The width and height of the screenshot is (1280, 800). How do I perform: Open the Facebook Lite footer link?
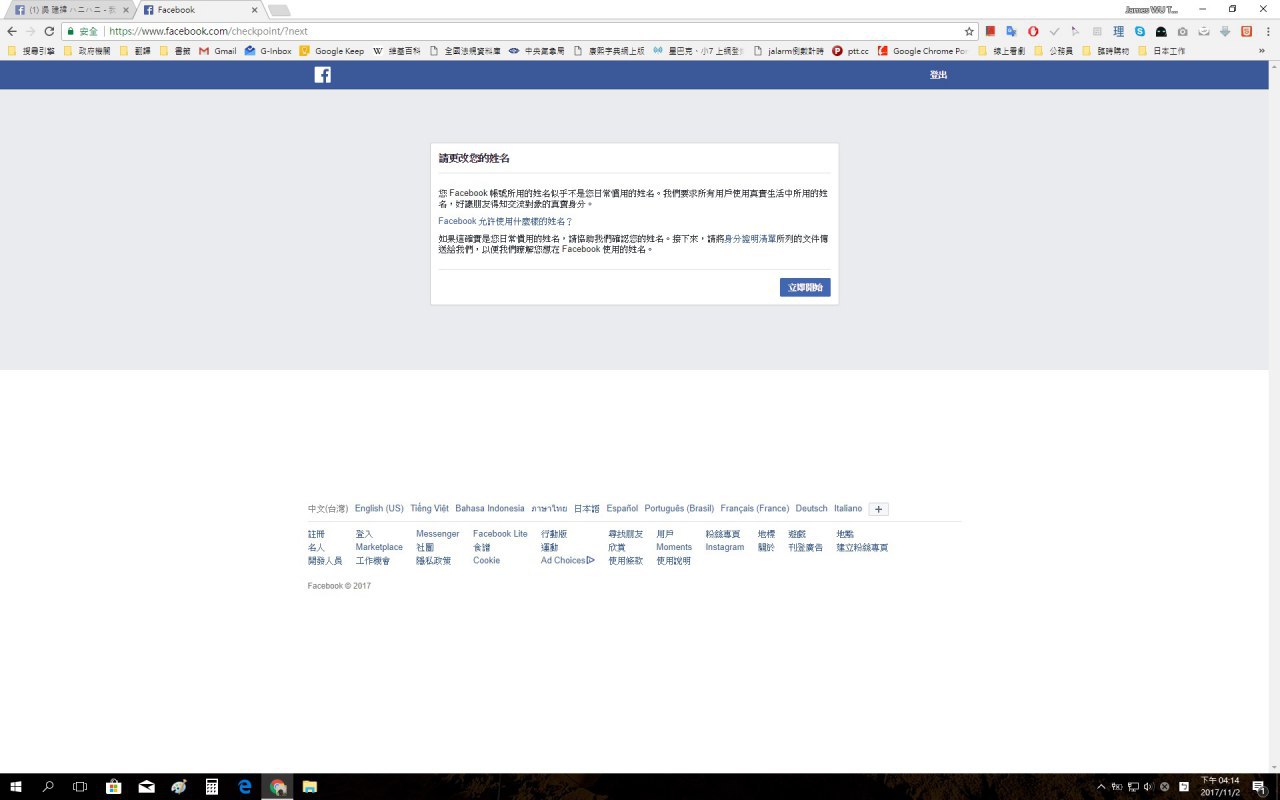(500, 534)
